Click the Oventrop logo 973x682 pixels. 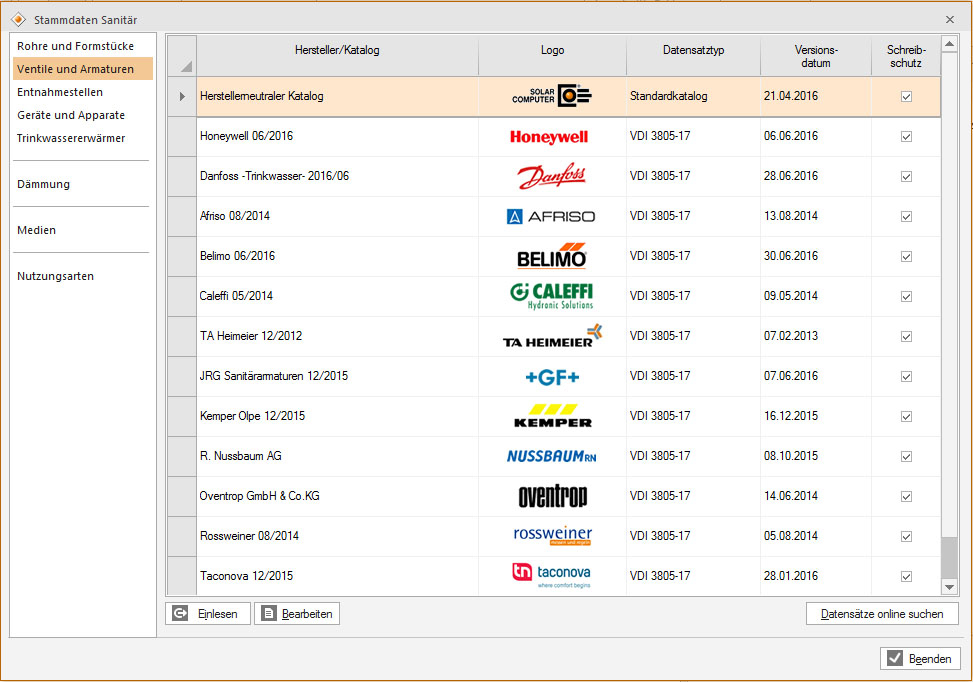(x=552, y=496)
